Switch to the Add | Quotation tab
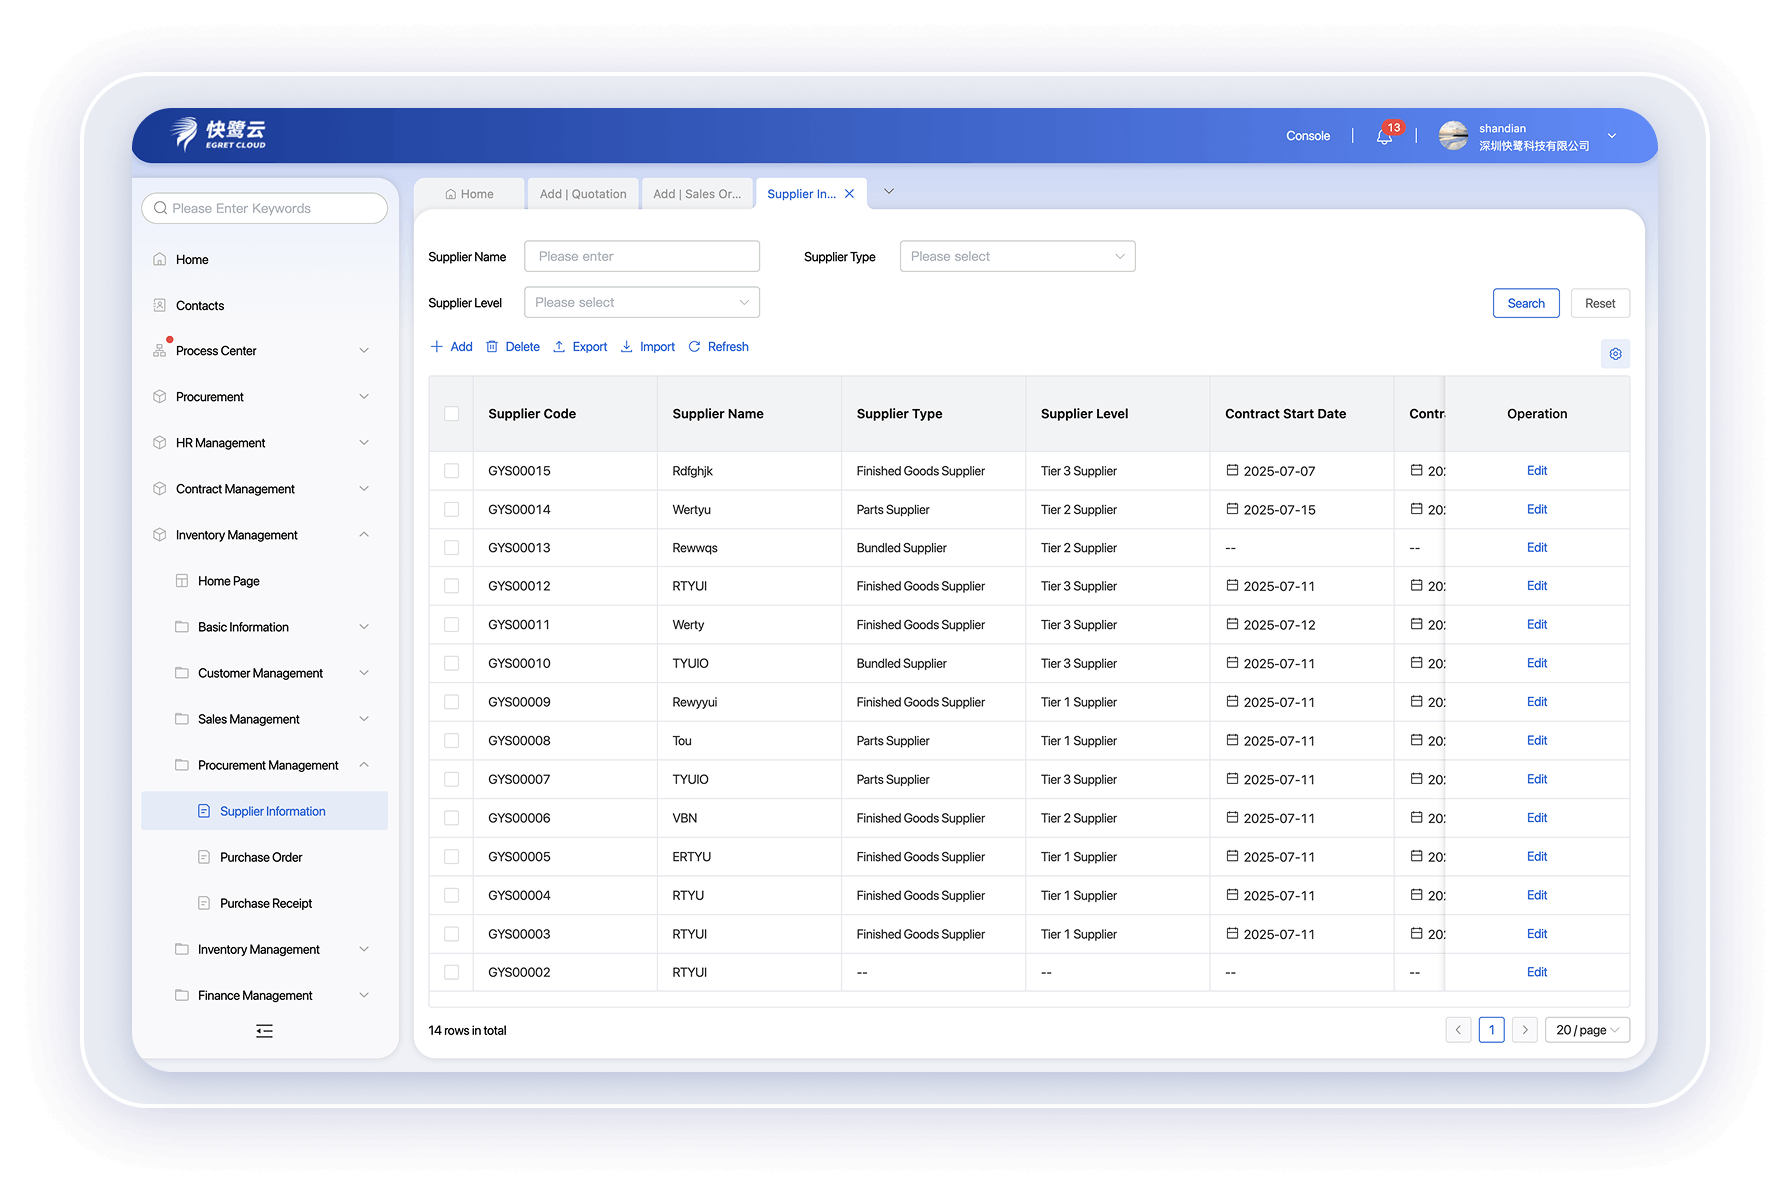Viewport: 1790px width, 1196px height. click(583, 194)
